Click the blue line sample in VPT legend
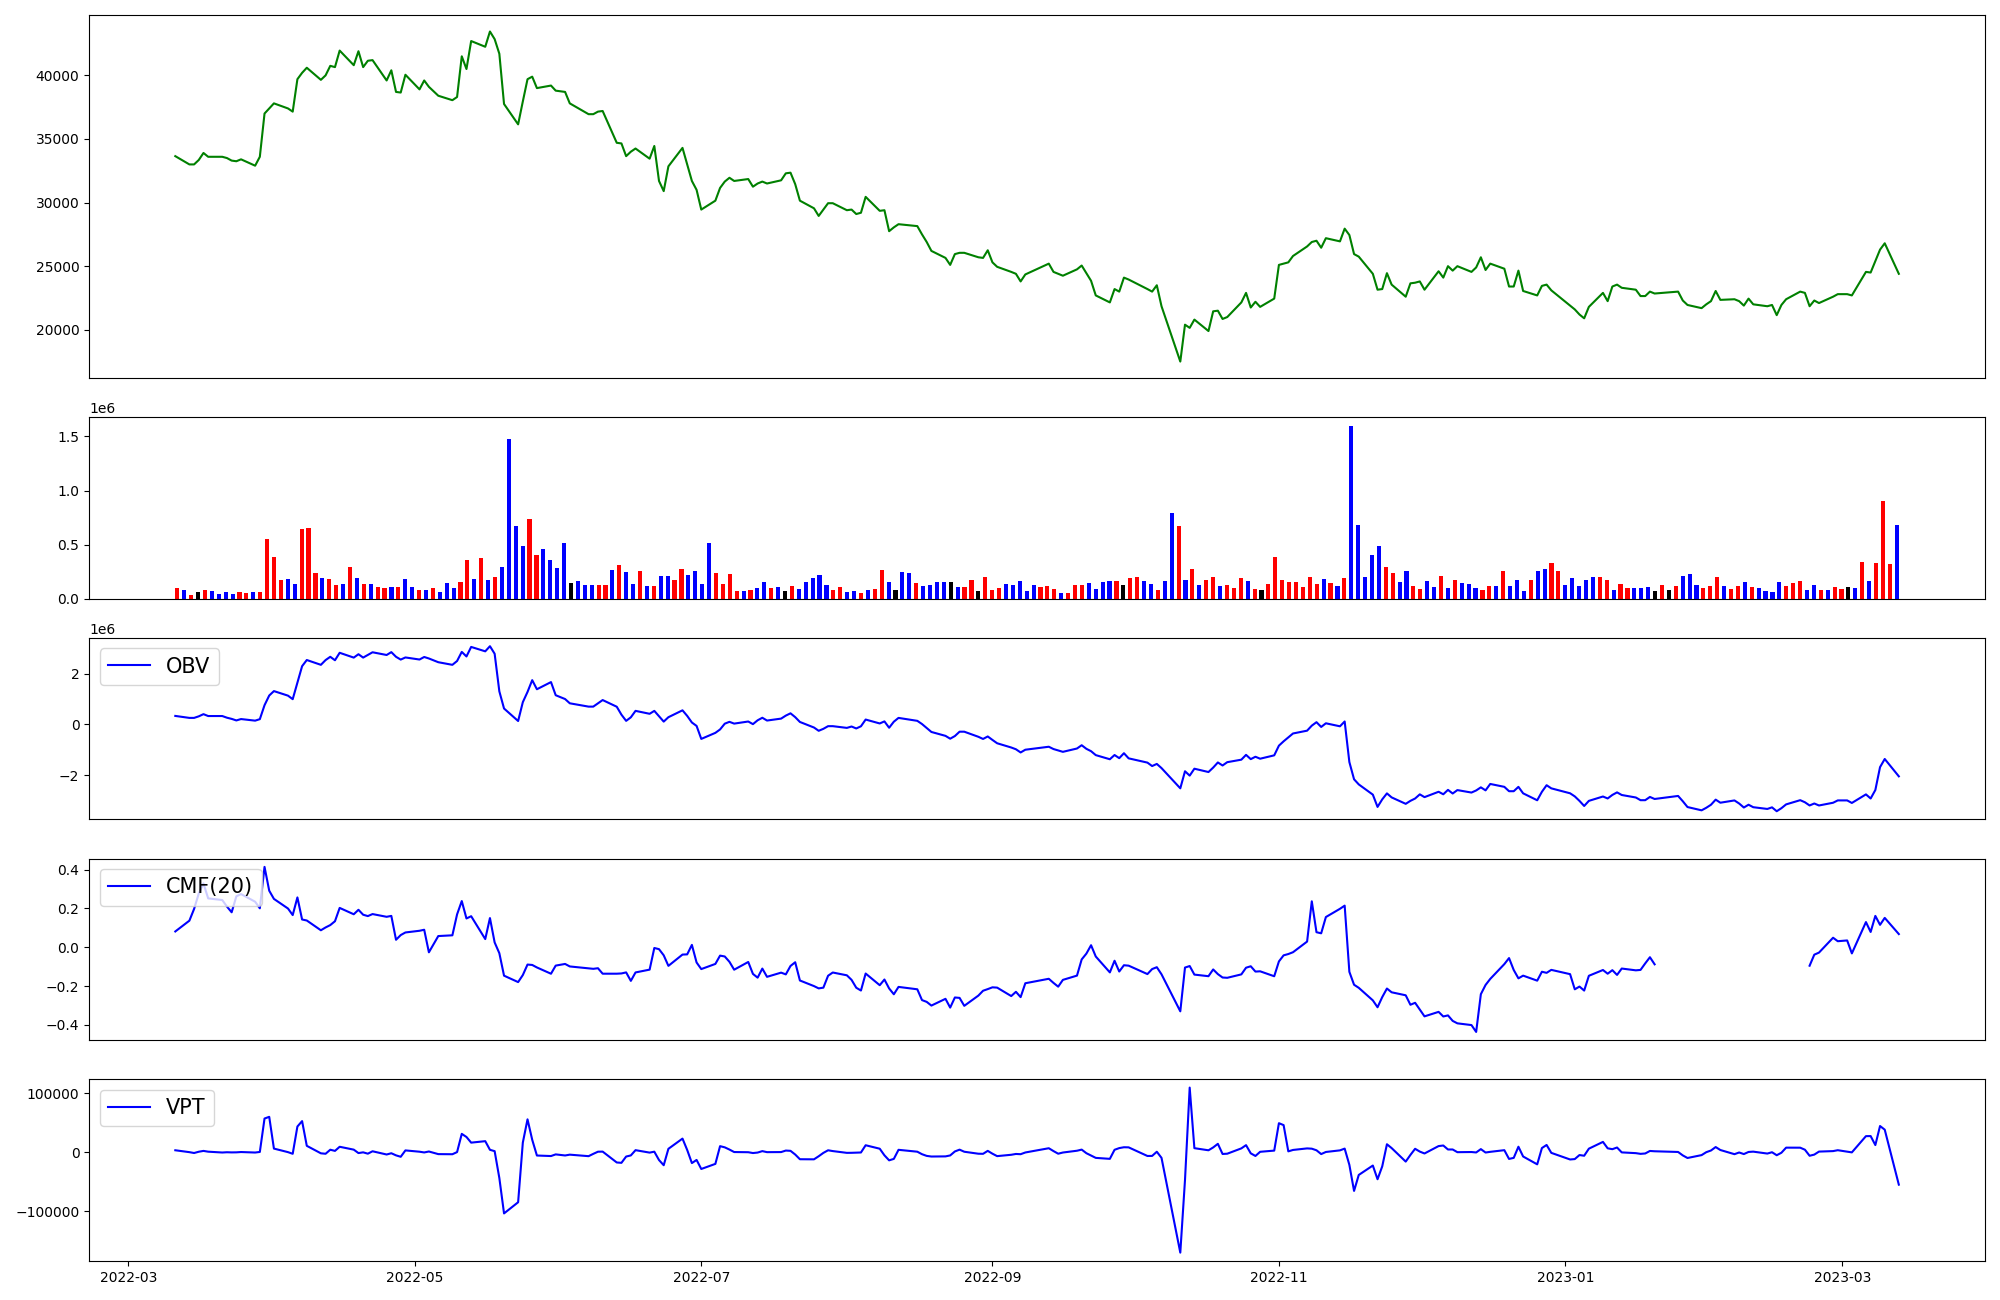This screenshot has height=1300, width=2000. coord(129,1107)
